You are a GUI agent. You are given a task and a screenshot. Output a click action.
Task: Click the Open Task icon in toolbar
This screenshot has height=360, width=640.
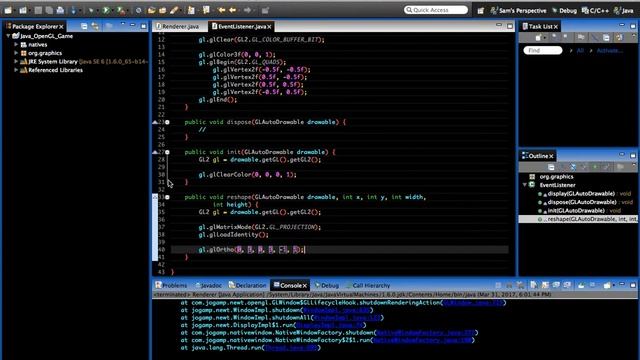click(162, 10)
